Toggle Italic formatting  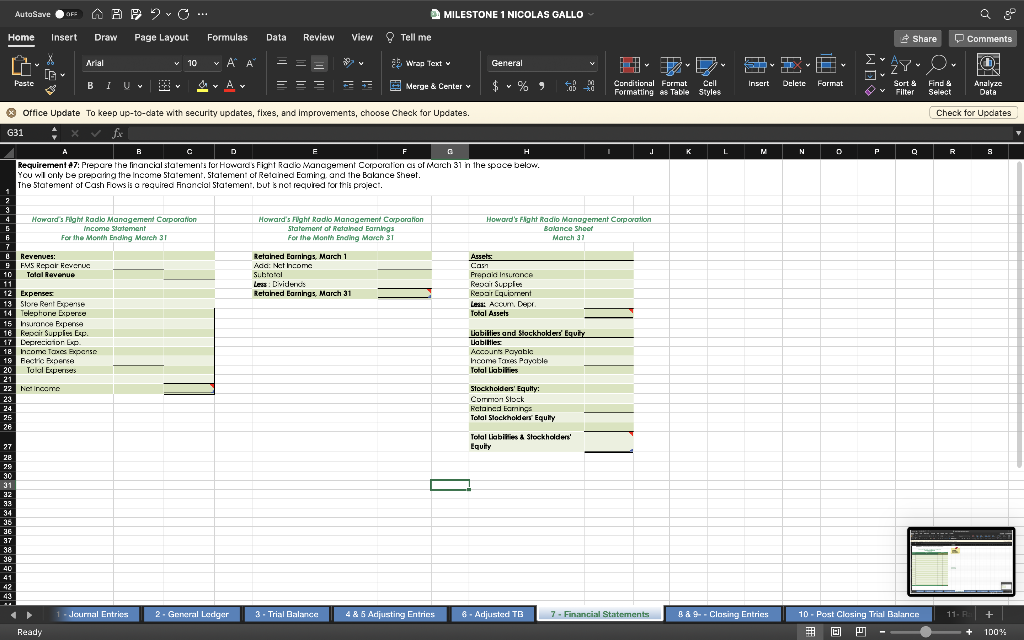pos(108,86)
